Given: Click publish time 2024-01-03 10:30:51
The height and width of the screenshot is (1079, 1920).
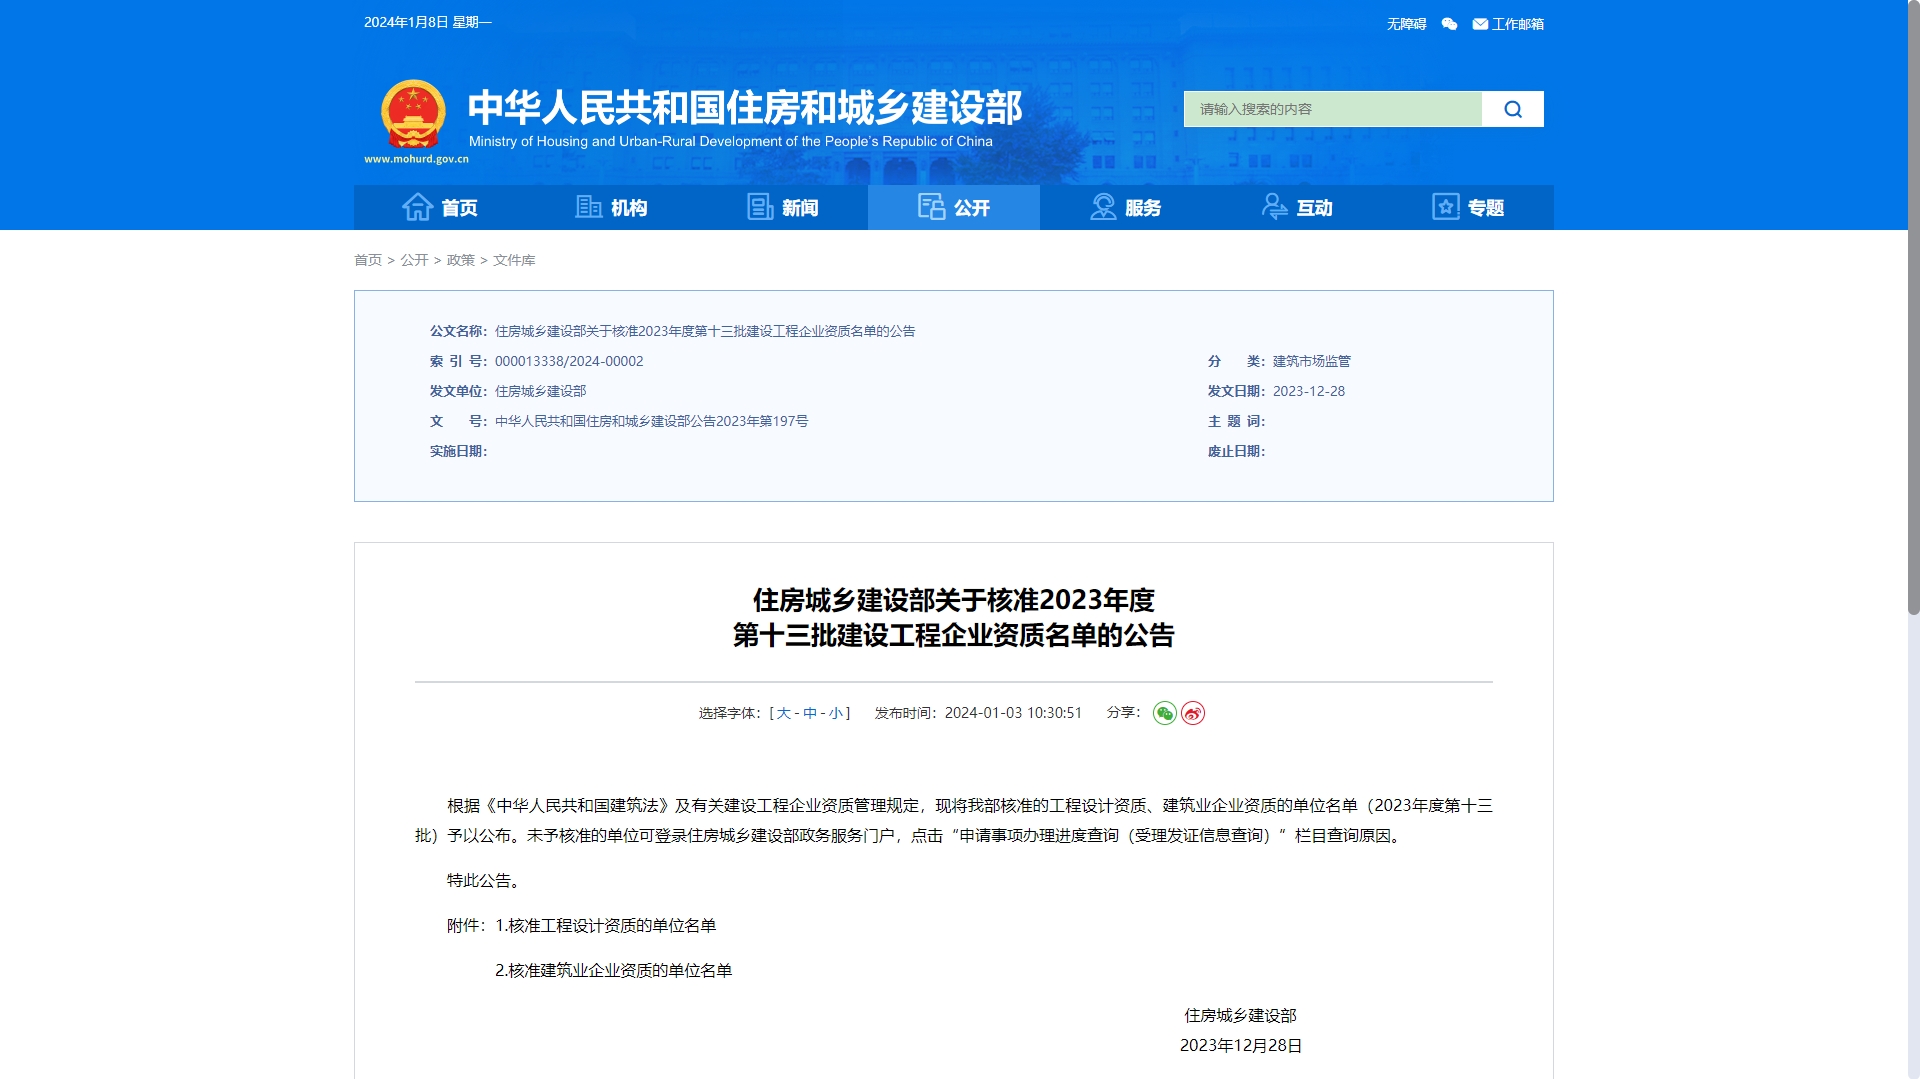Looking at the screenshot, I should click(1013, 713).
